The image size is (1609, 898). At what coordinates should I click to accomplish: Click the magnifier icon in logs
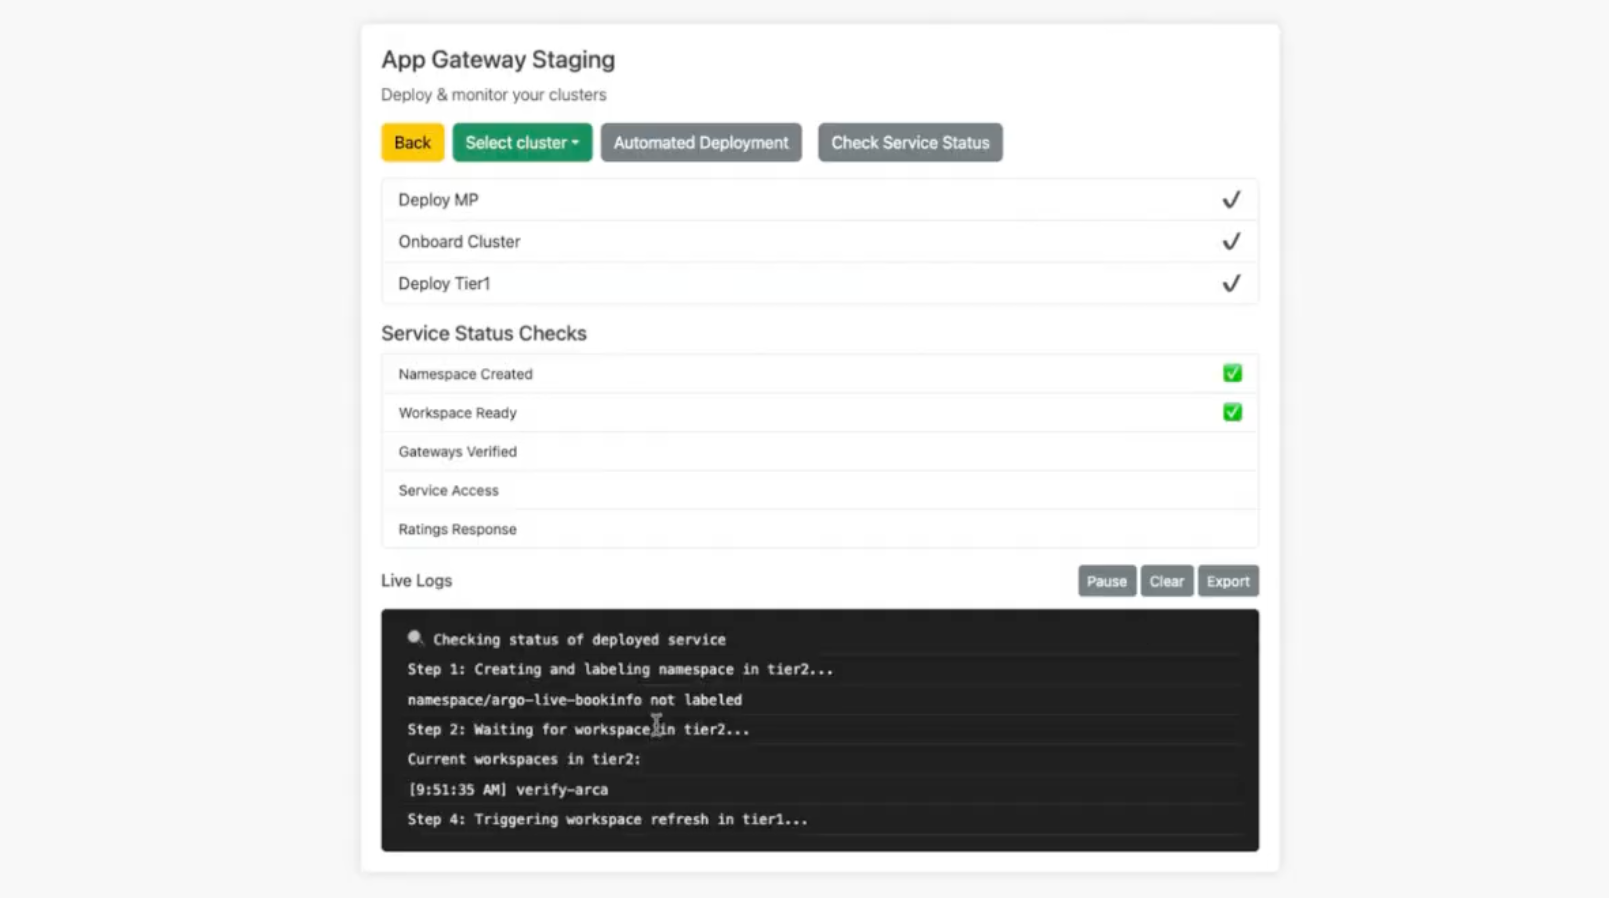[x=415, y=638]
